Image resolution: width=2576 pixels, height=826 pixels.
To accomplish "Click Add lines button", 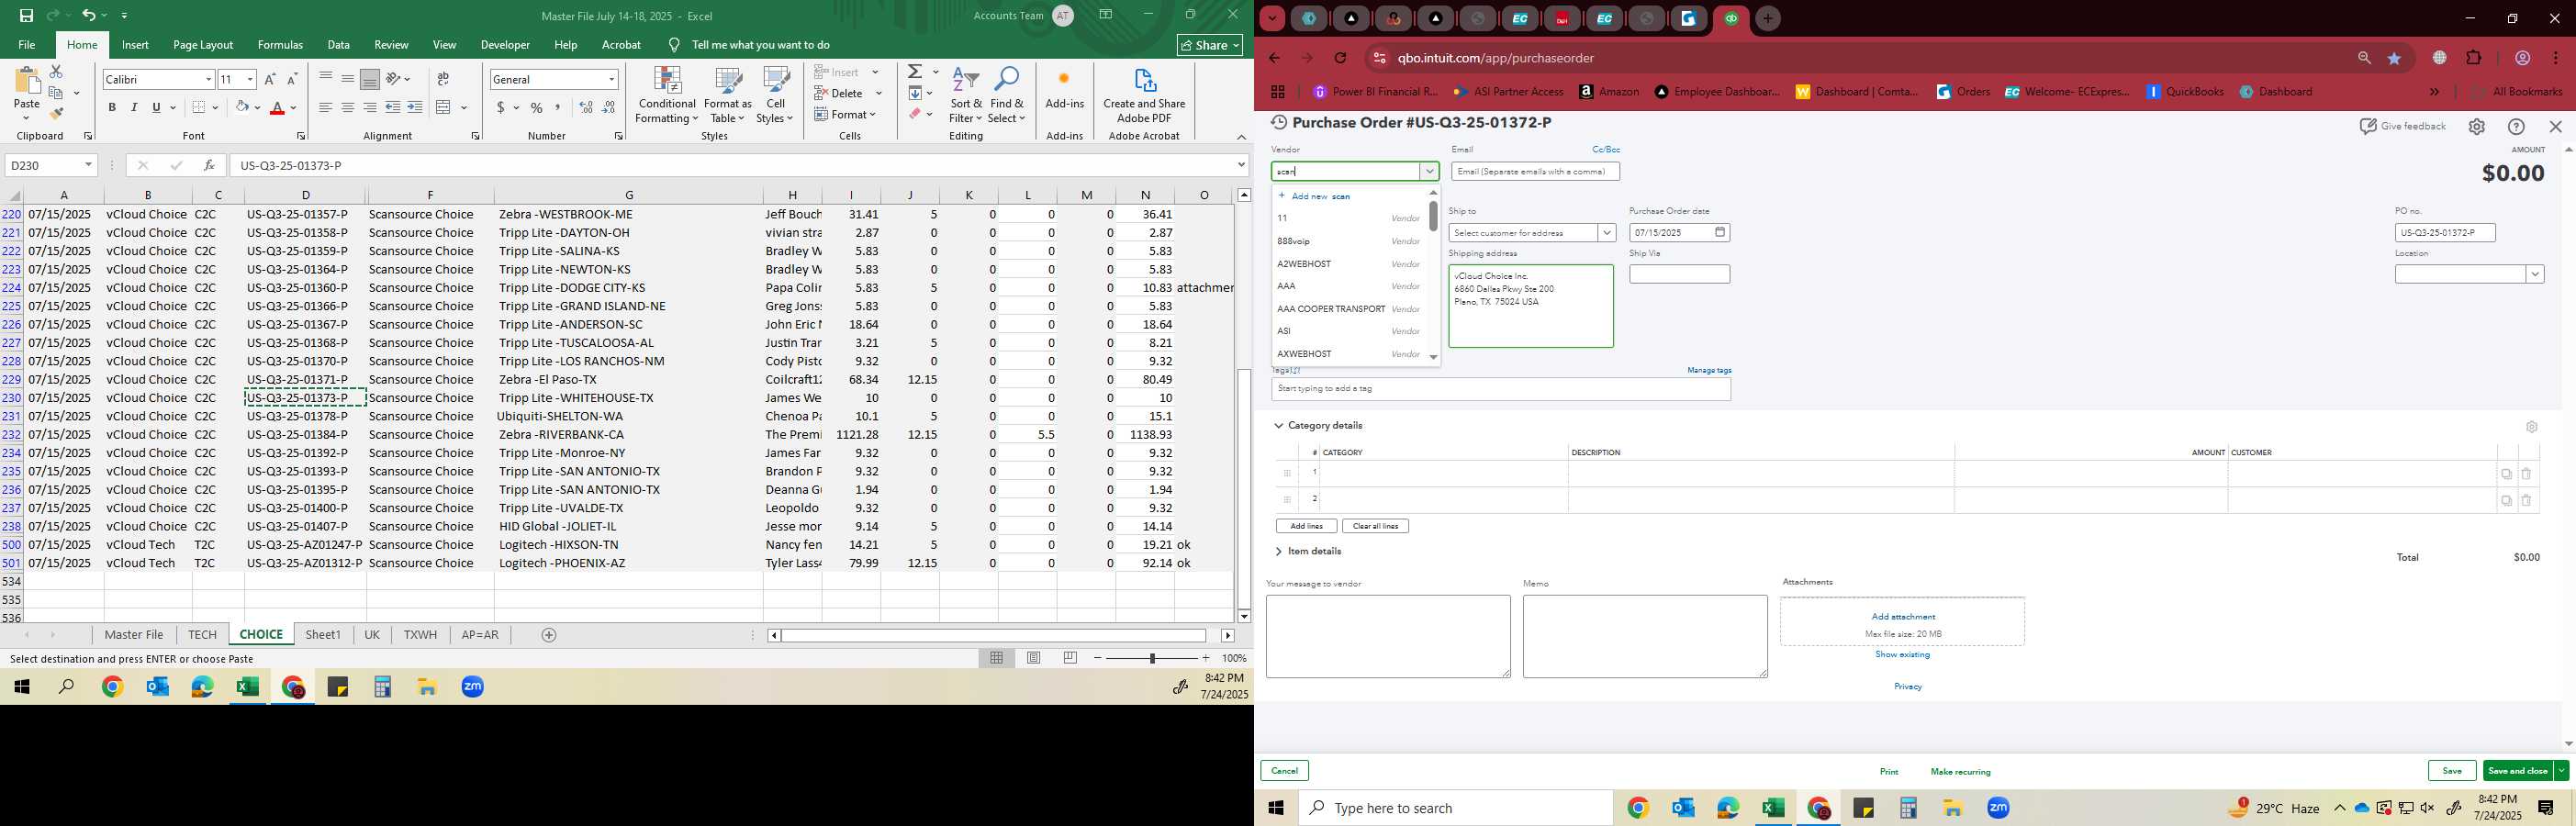I will pyautogui.click(x=1306, y=526).
